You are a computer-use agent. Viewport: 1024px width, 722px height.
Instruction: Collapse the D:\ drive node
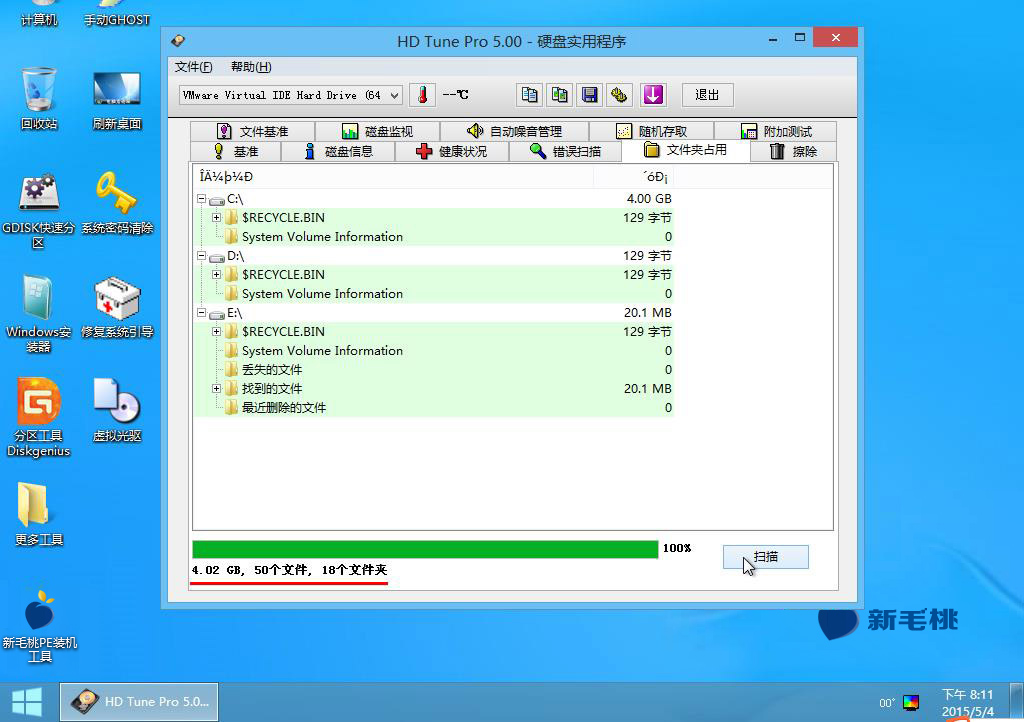(202, 255)
